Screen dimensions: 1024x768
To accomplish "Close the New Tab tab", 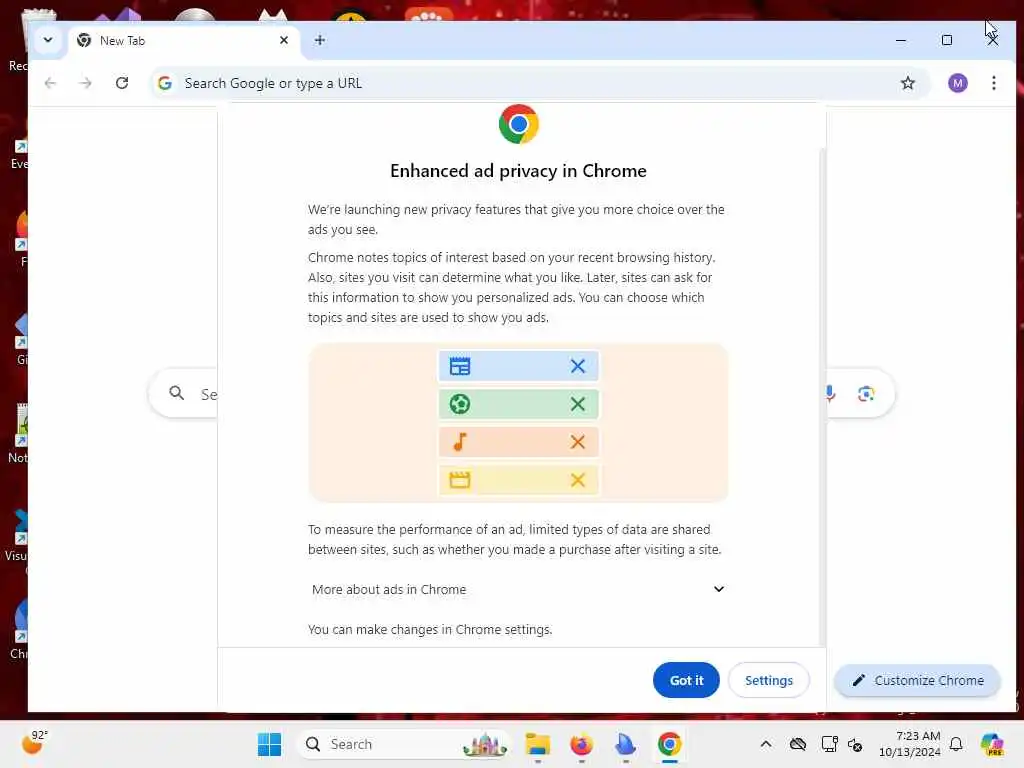I will pyautogui.click(x=283, y=40).
